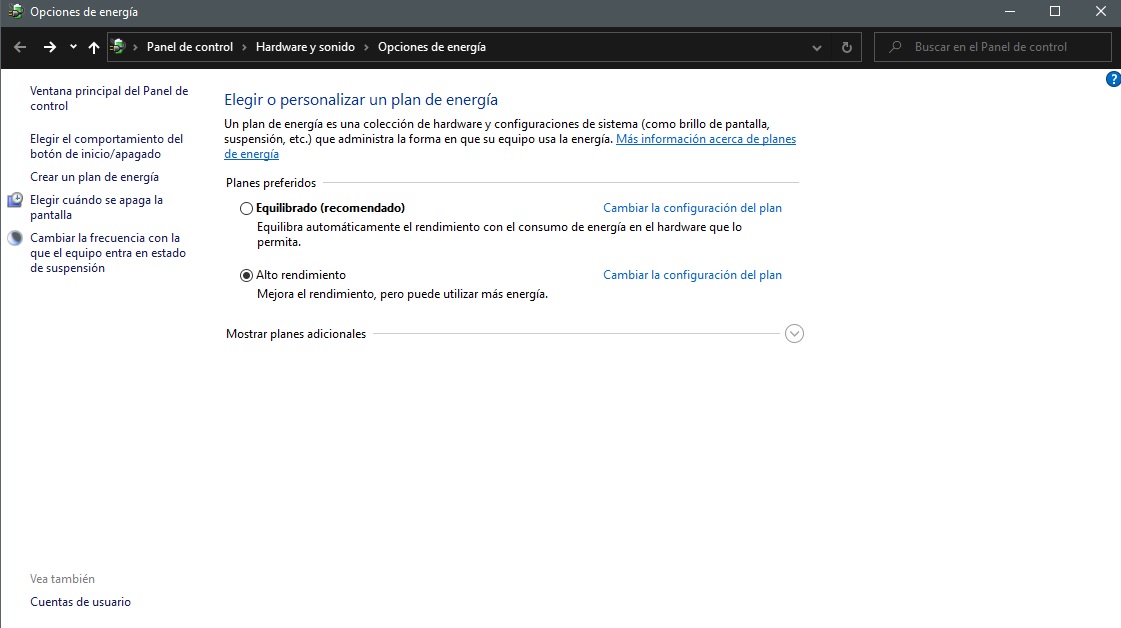Click the back navigation arrow
1121x628 pixels.
(x=20, y=47)
